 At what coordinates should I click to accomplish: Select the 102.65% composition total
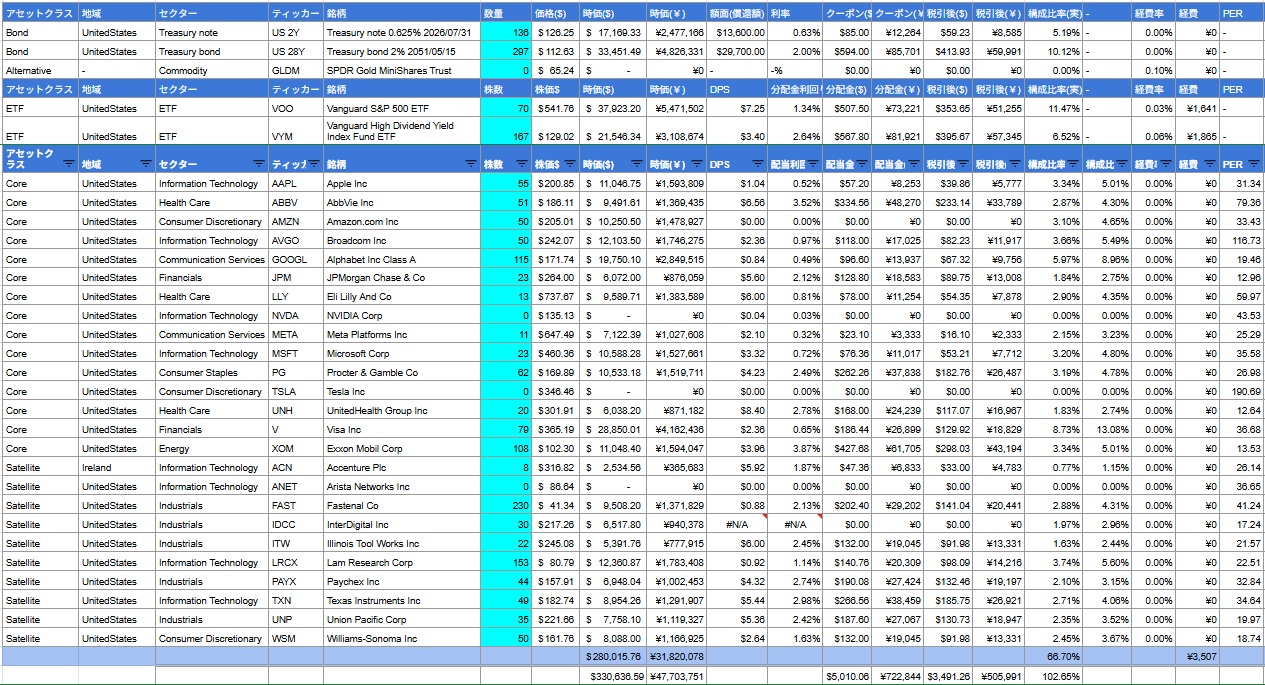pos(1054,676)
